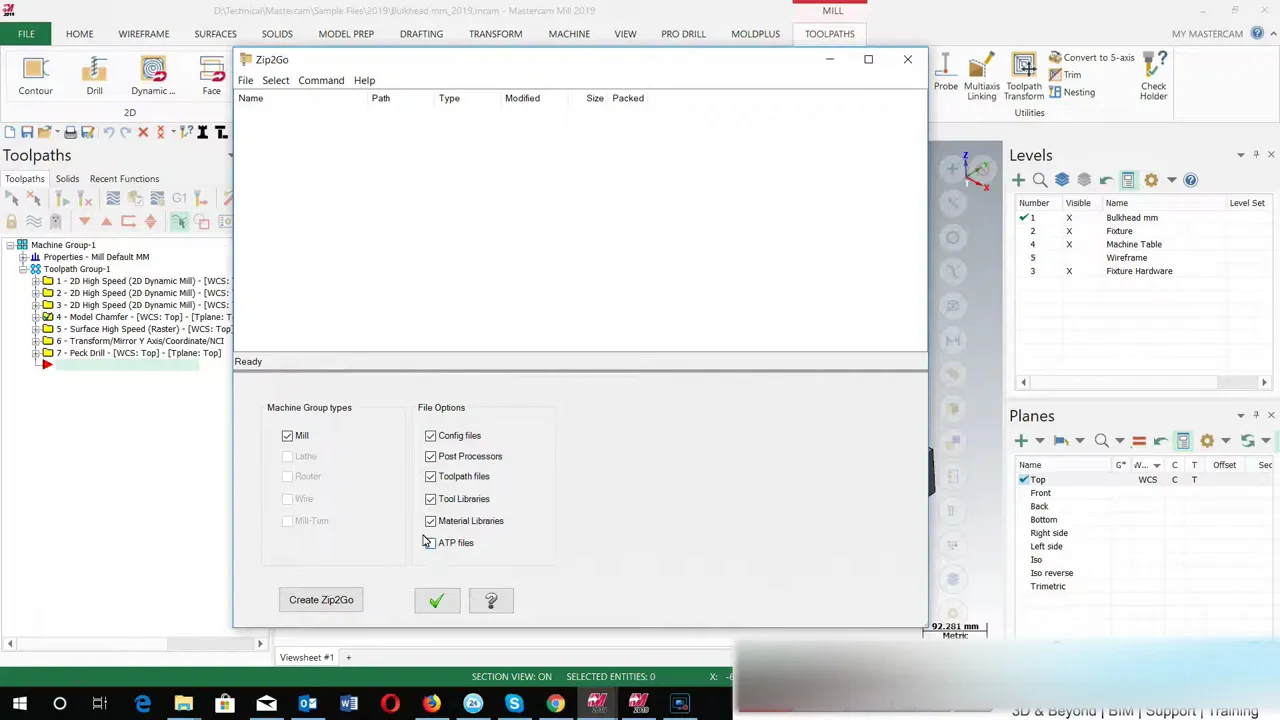Open the Probe utility

tap(945, 78)
